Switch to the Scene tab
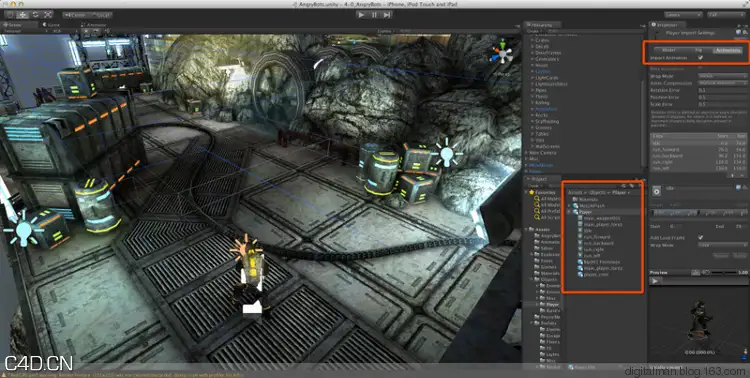 click(19, 24)
